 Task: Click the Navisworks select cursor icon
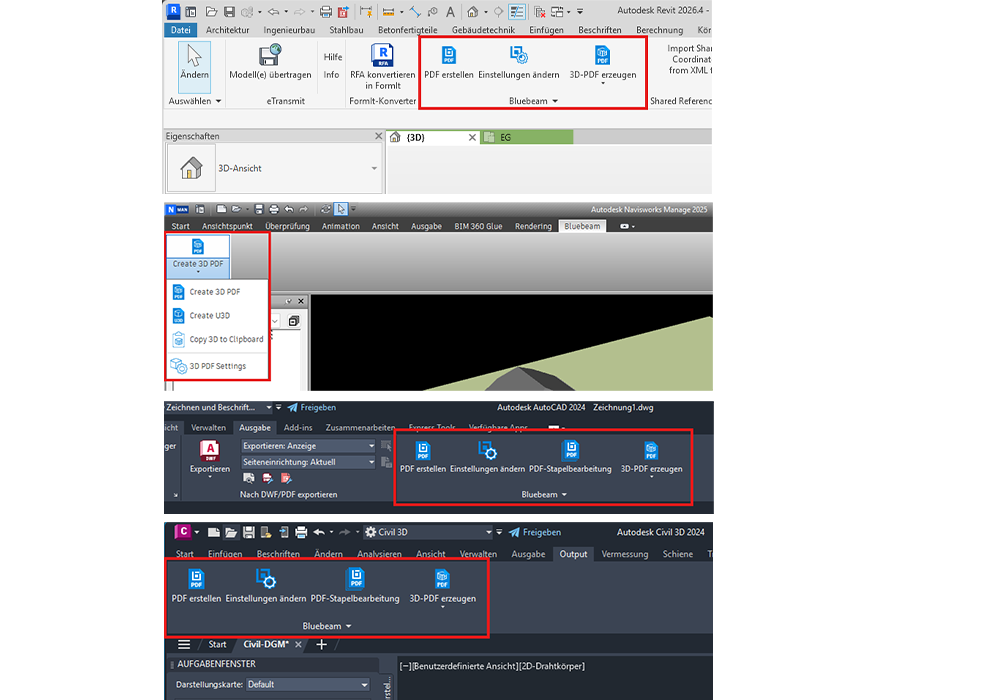(341, 209)
